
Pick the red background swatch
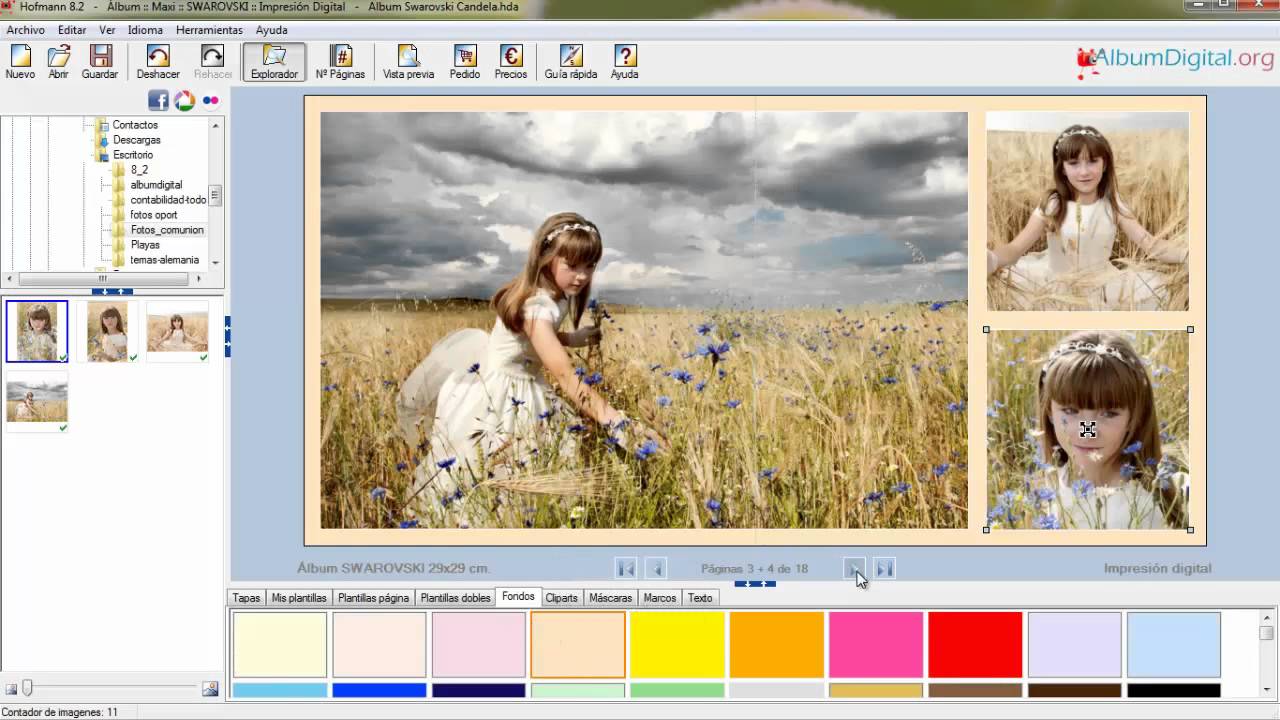975,645
